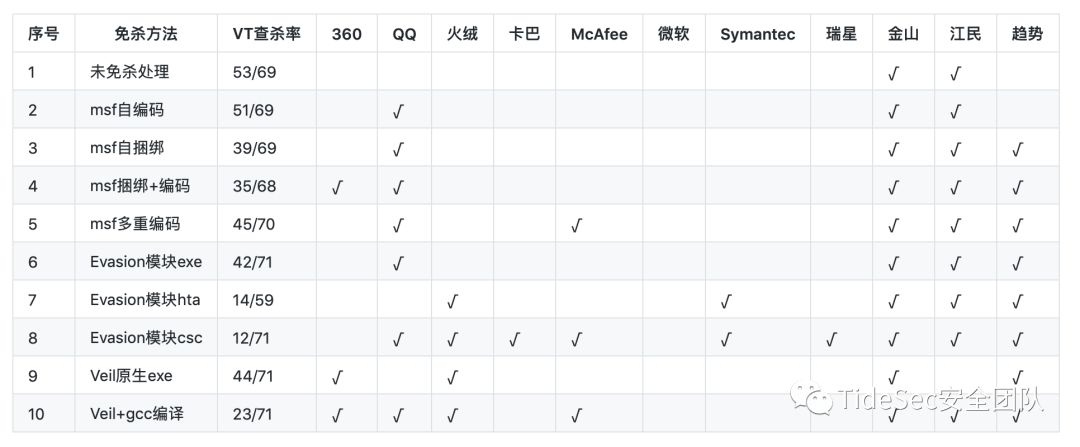Click the McAfee checkmark in msf多重编码 row

pos(576,225)
